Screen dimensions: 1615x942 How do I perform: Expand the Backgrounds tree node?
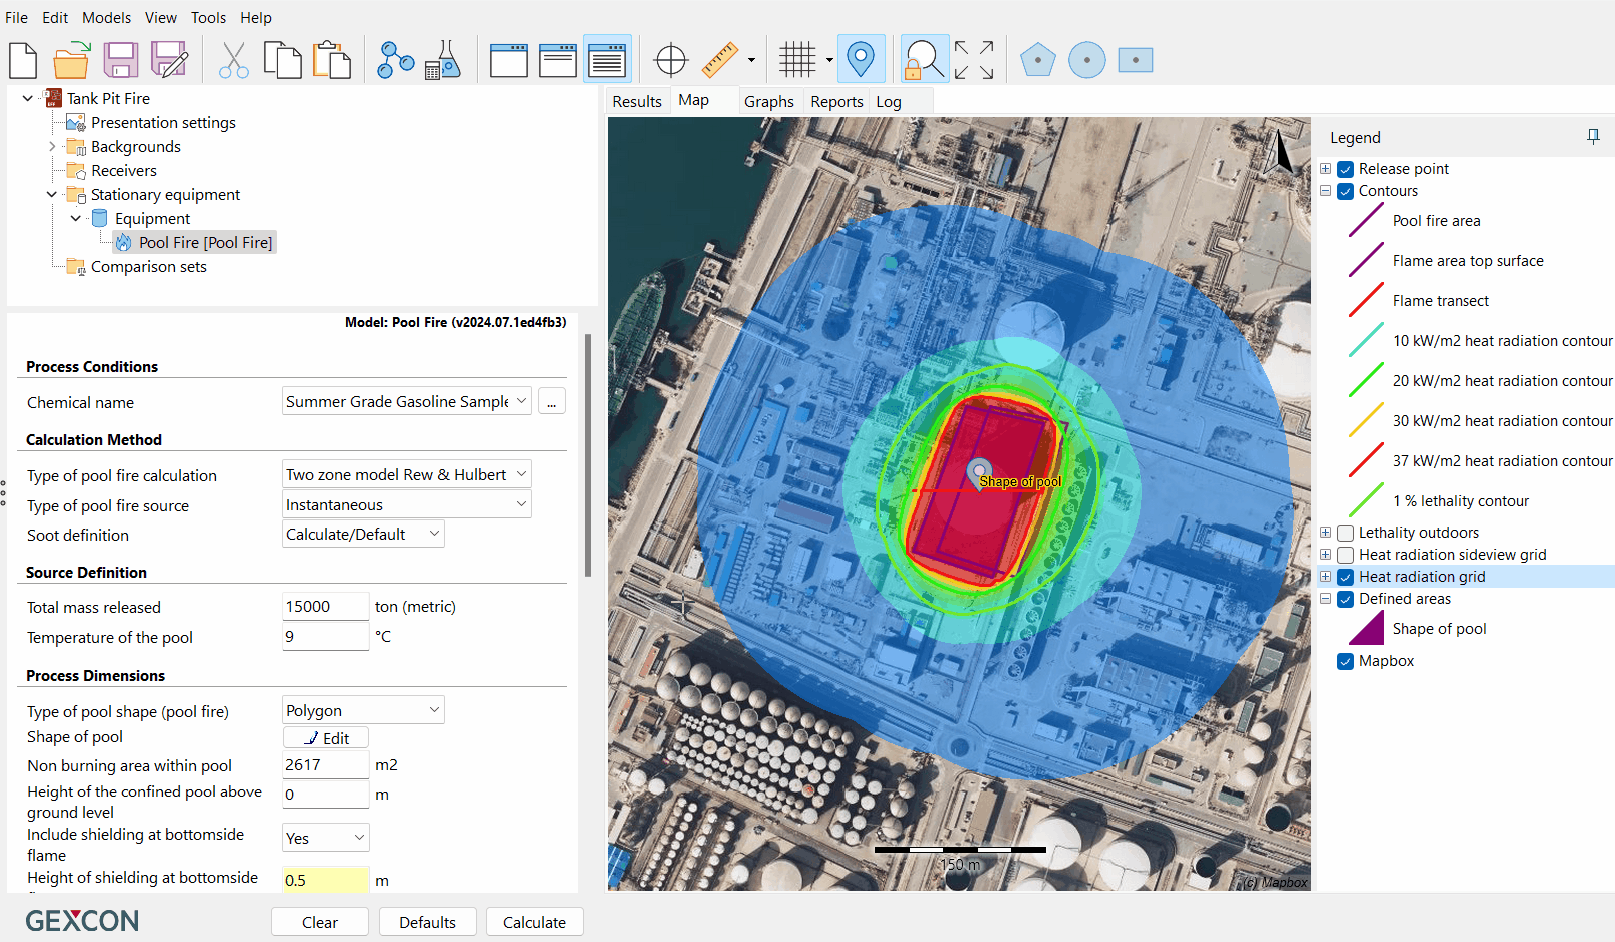point(52,147)
